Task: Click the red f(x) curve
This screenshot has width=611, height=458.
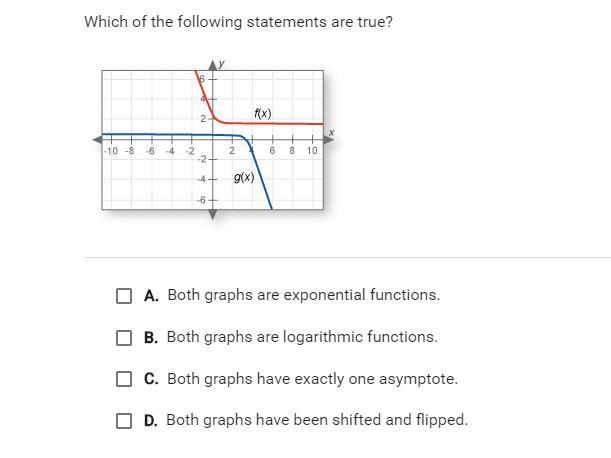Action: tap(273, 124)
